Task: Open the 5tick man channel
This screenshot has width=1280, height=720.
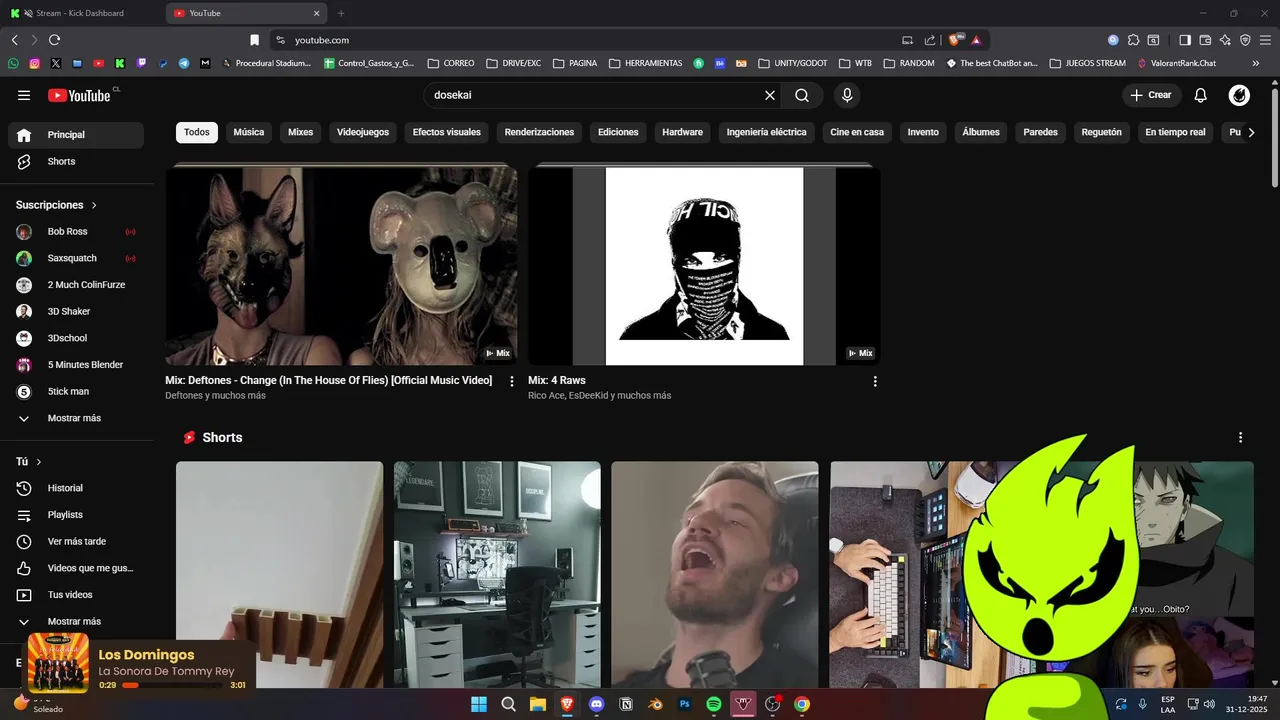Action: coord(76,391)
